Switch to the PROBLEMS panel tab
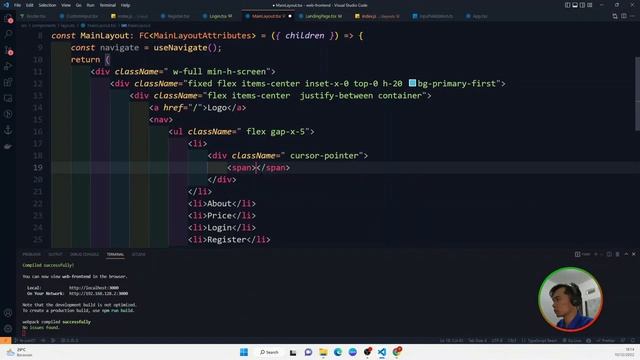 [31, 254]
